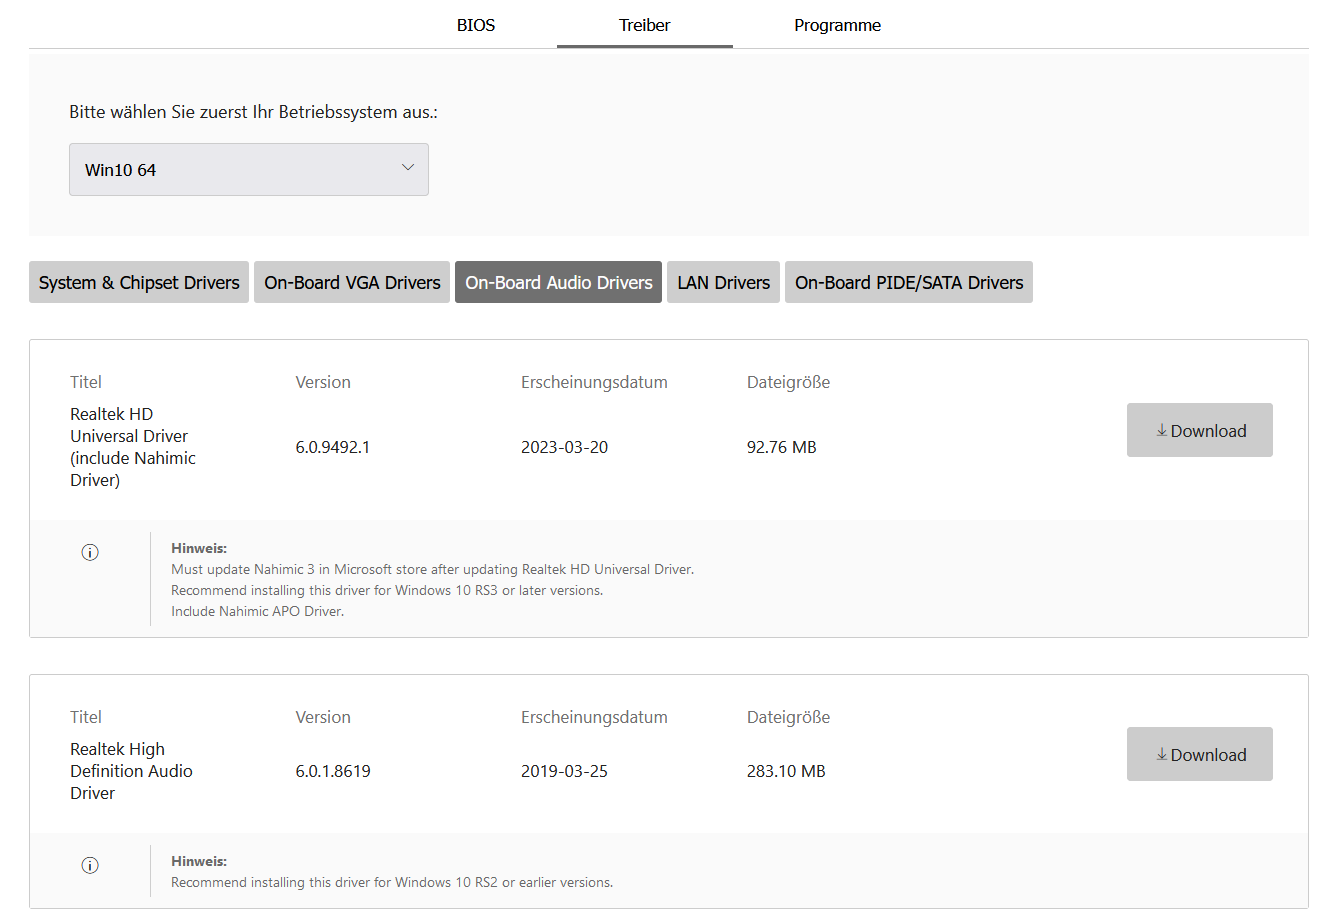
Task: Click download arrow icon for High Definition Audio Driver
Action: (1162, 755)
